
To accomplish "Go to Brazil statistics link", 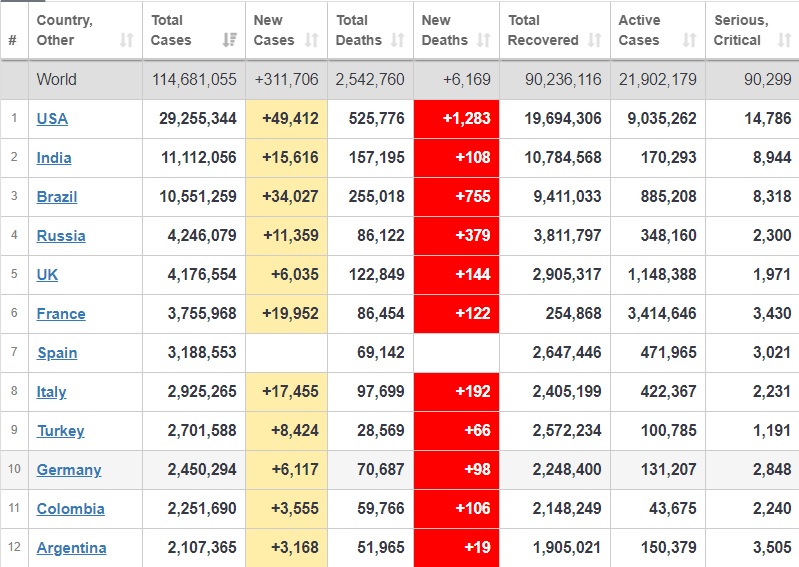I will pyautogui.click(x=56, y=197).
